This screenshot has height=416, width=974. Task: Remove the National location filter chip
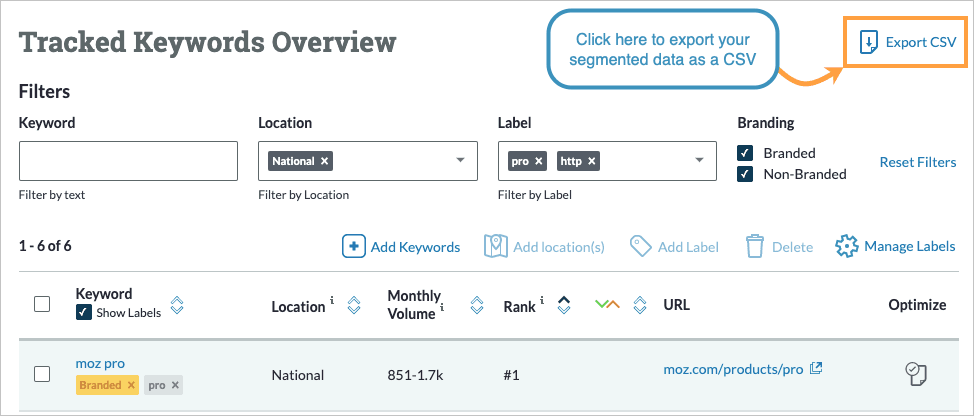[325, 161]
